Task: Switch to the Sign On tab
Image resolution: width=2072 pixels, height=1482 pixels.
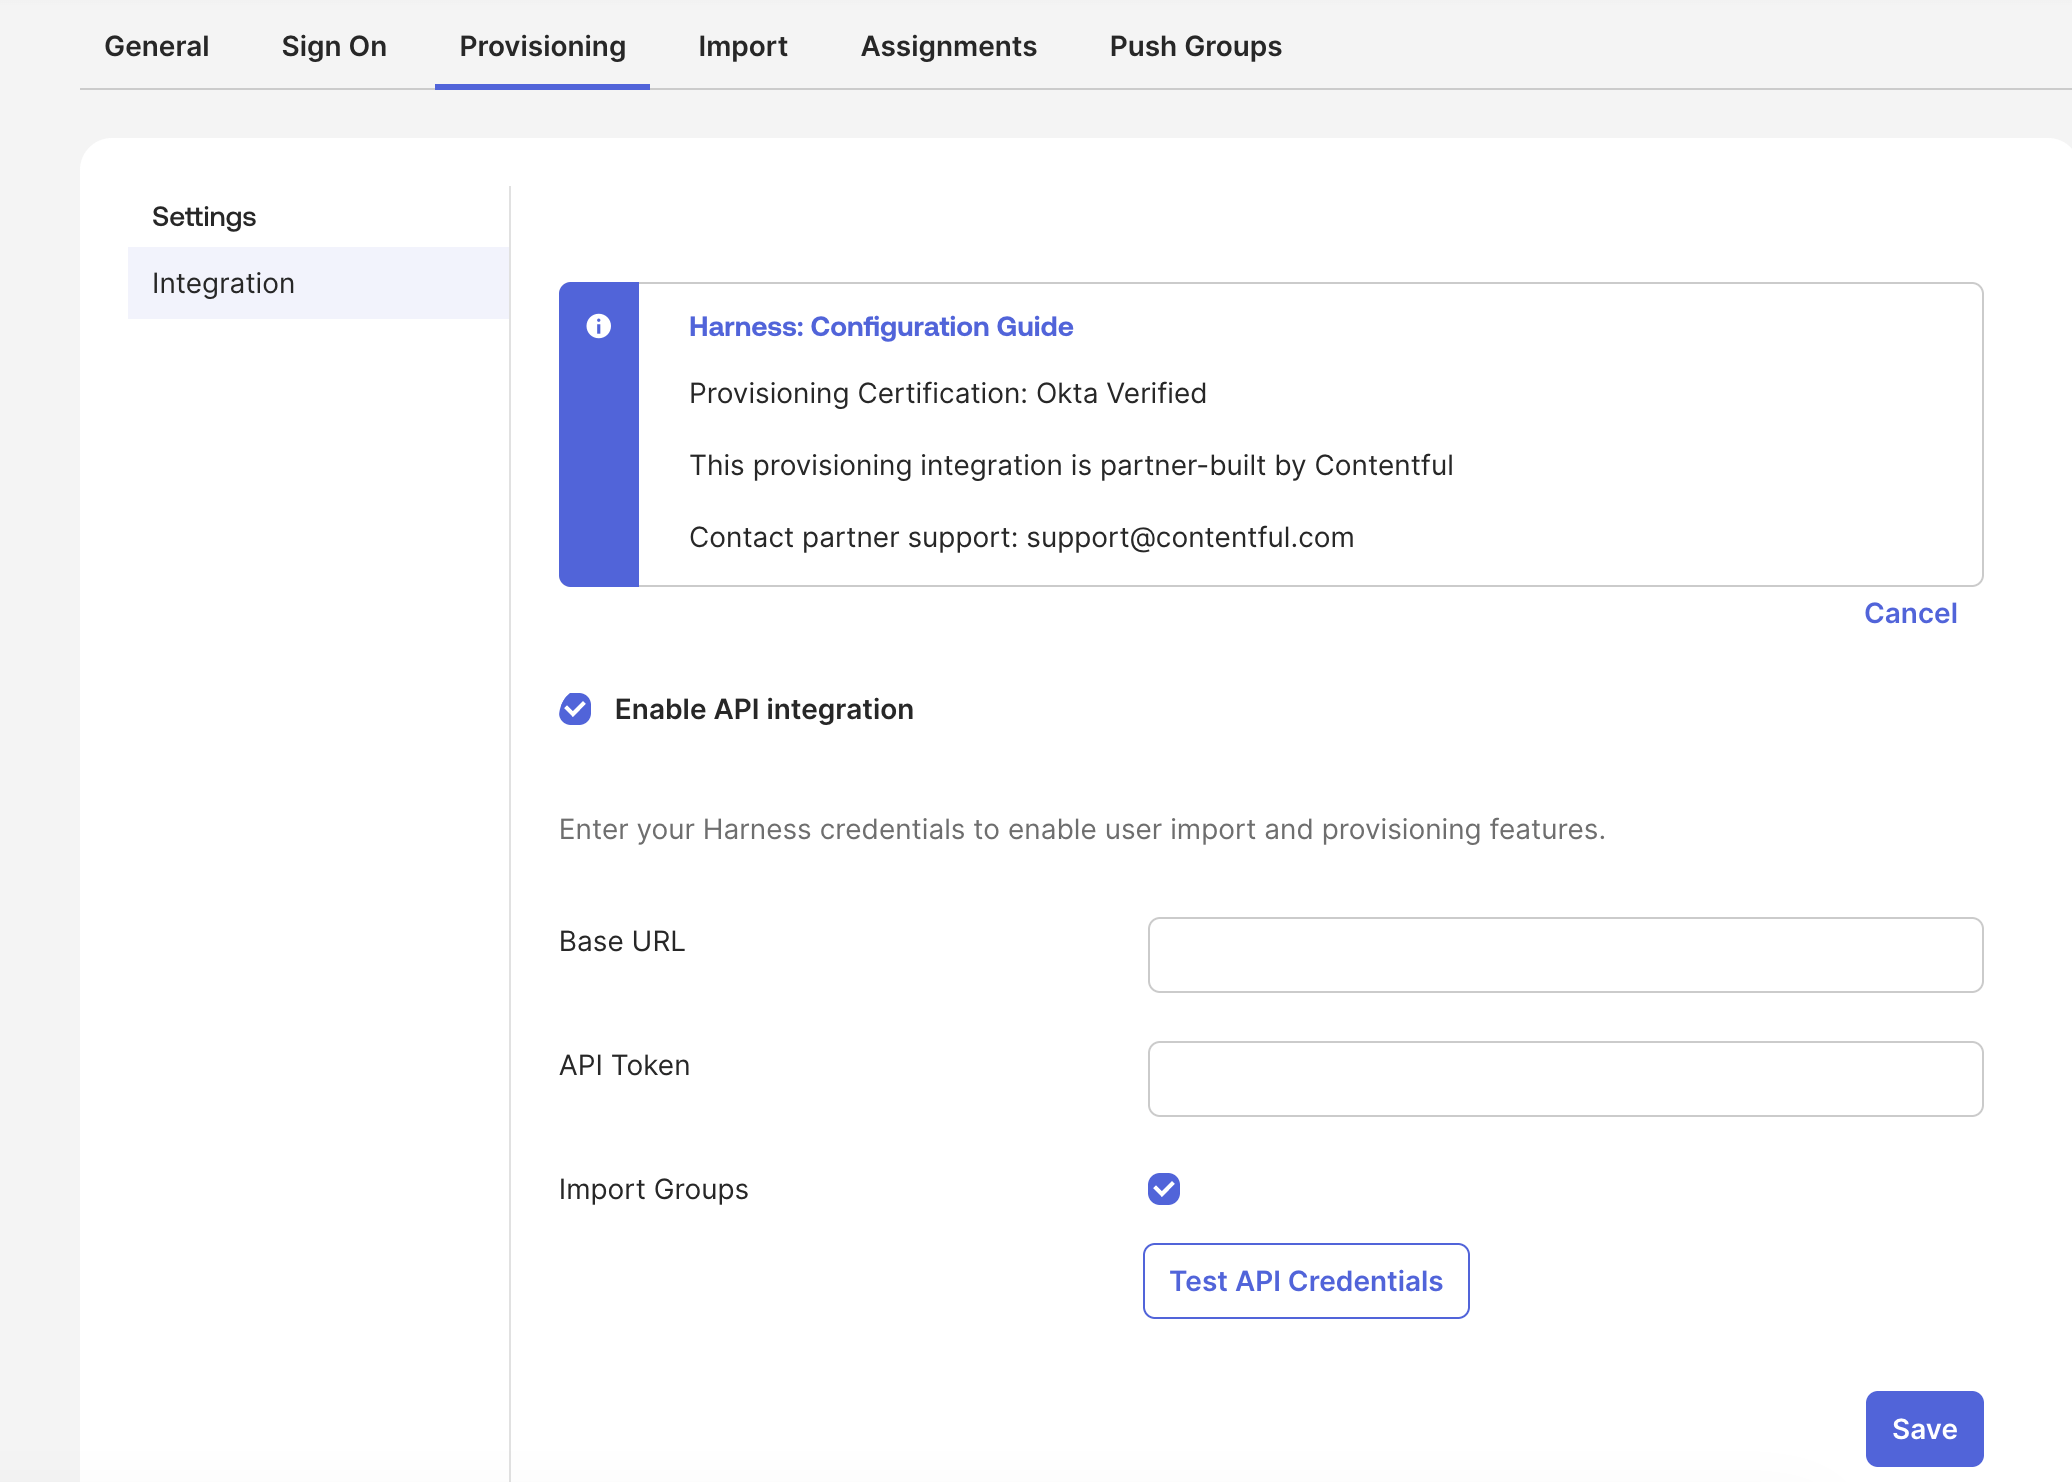Action: pyautogui.click(x=334, y=46)
